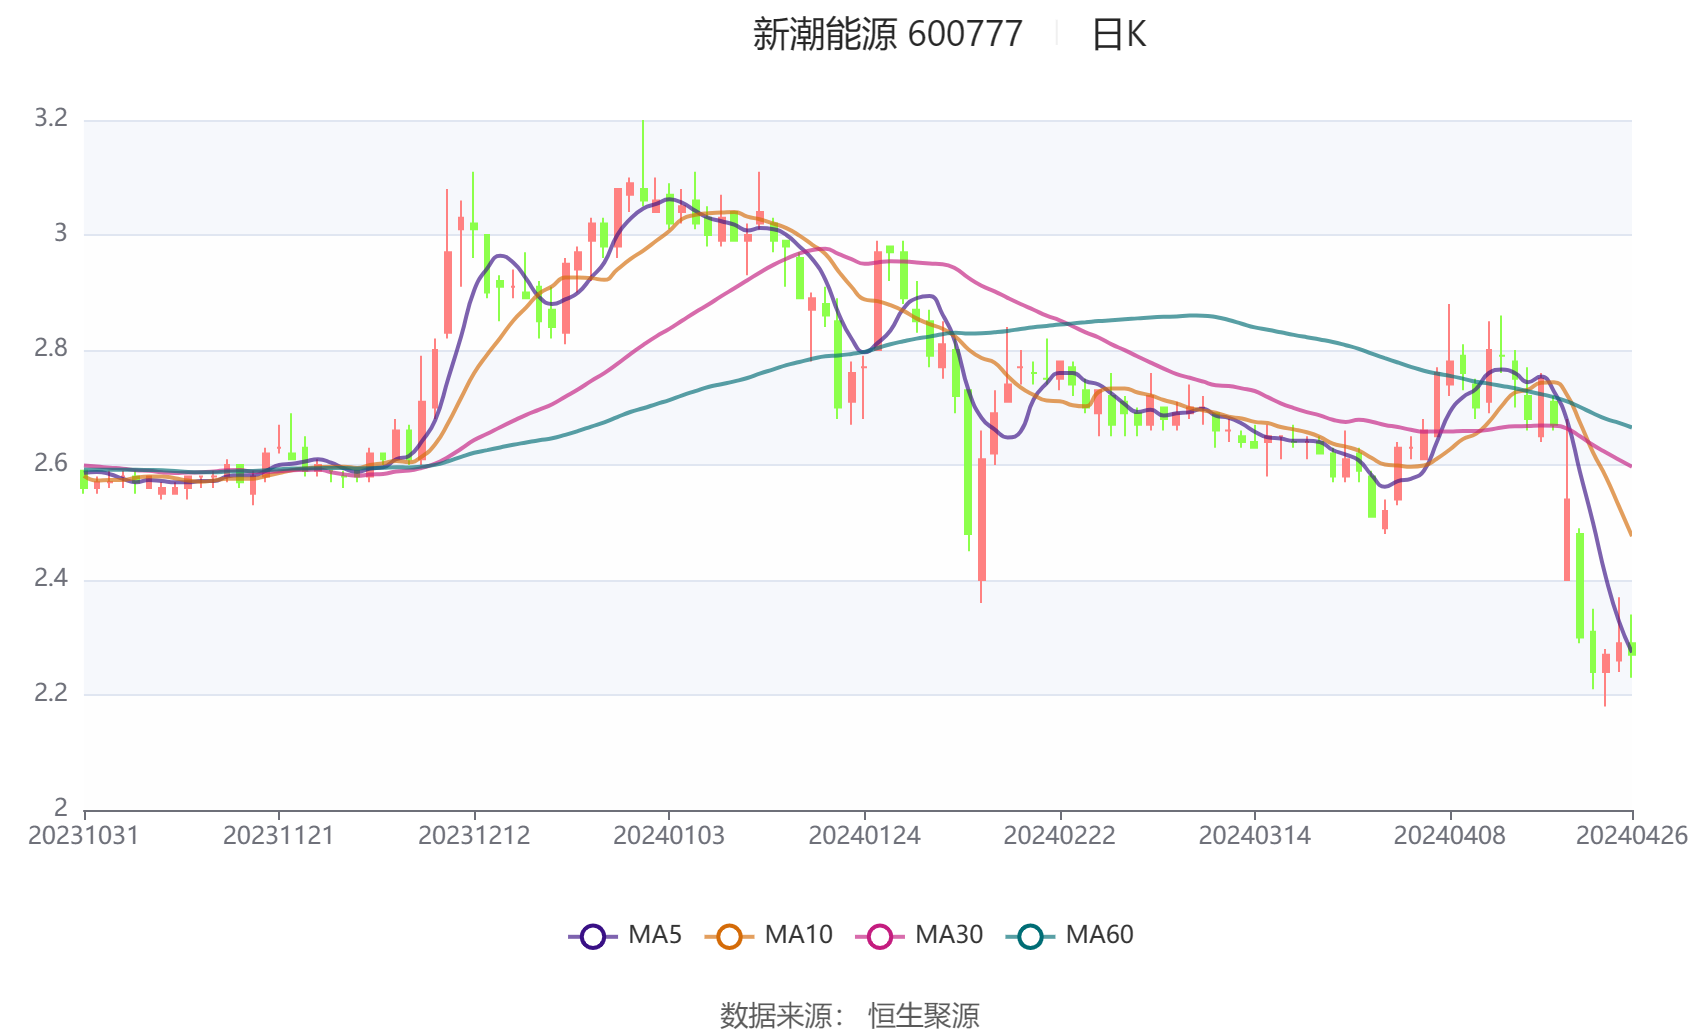Click the MA5 purple legend marker
Viewport: 1700px width, 1034px height.
pos(593,937)
